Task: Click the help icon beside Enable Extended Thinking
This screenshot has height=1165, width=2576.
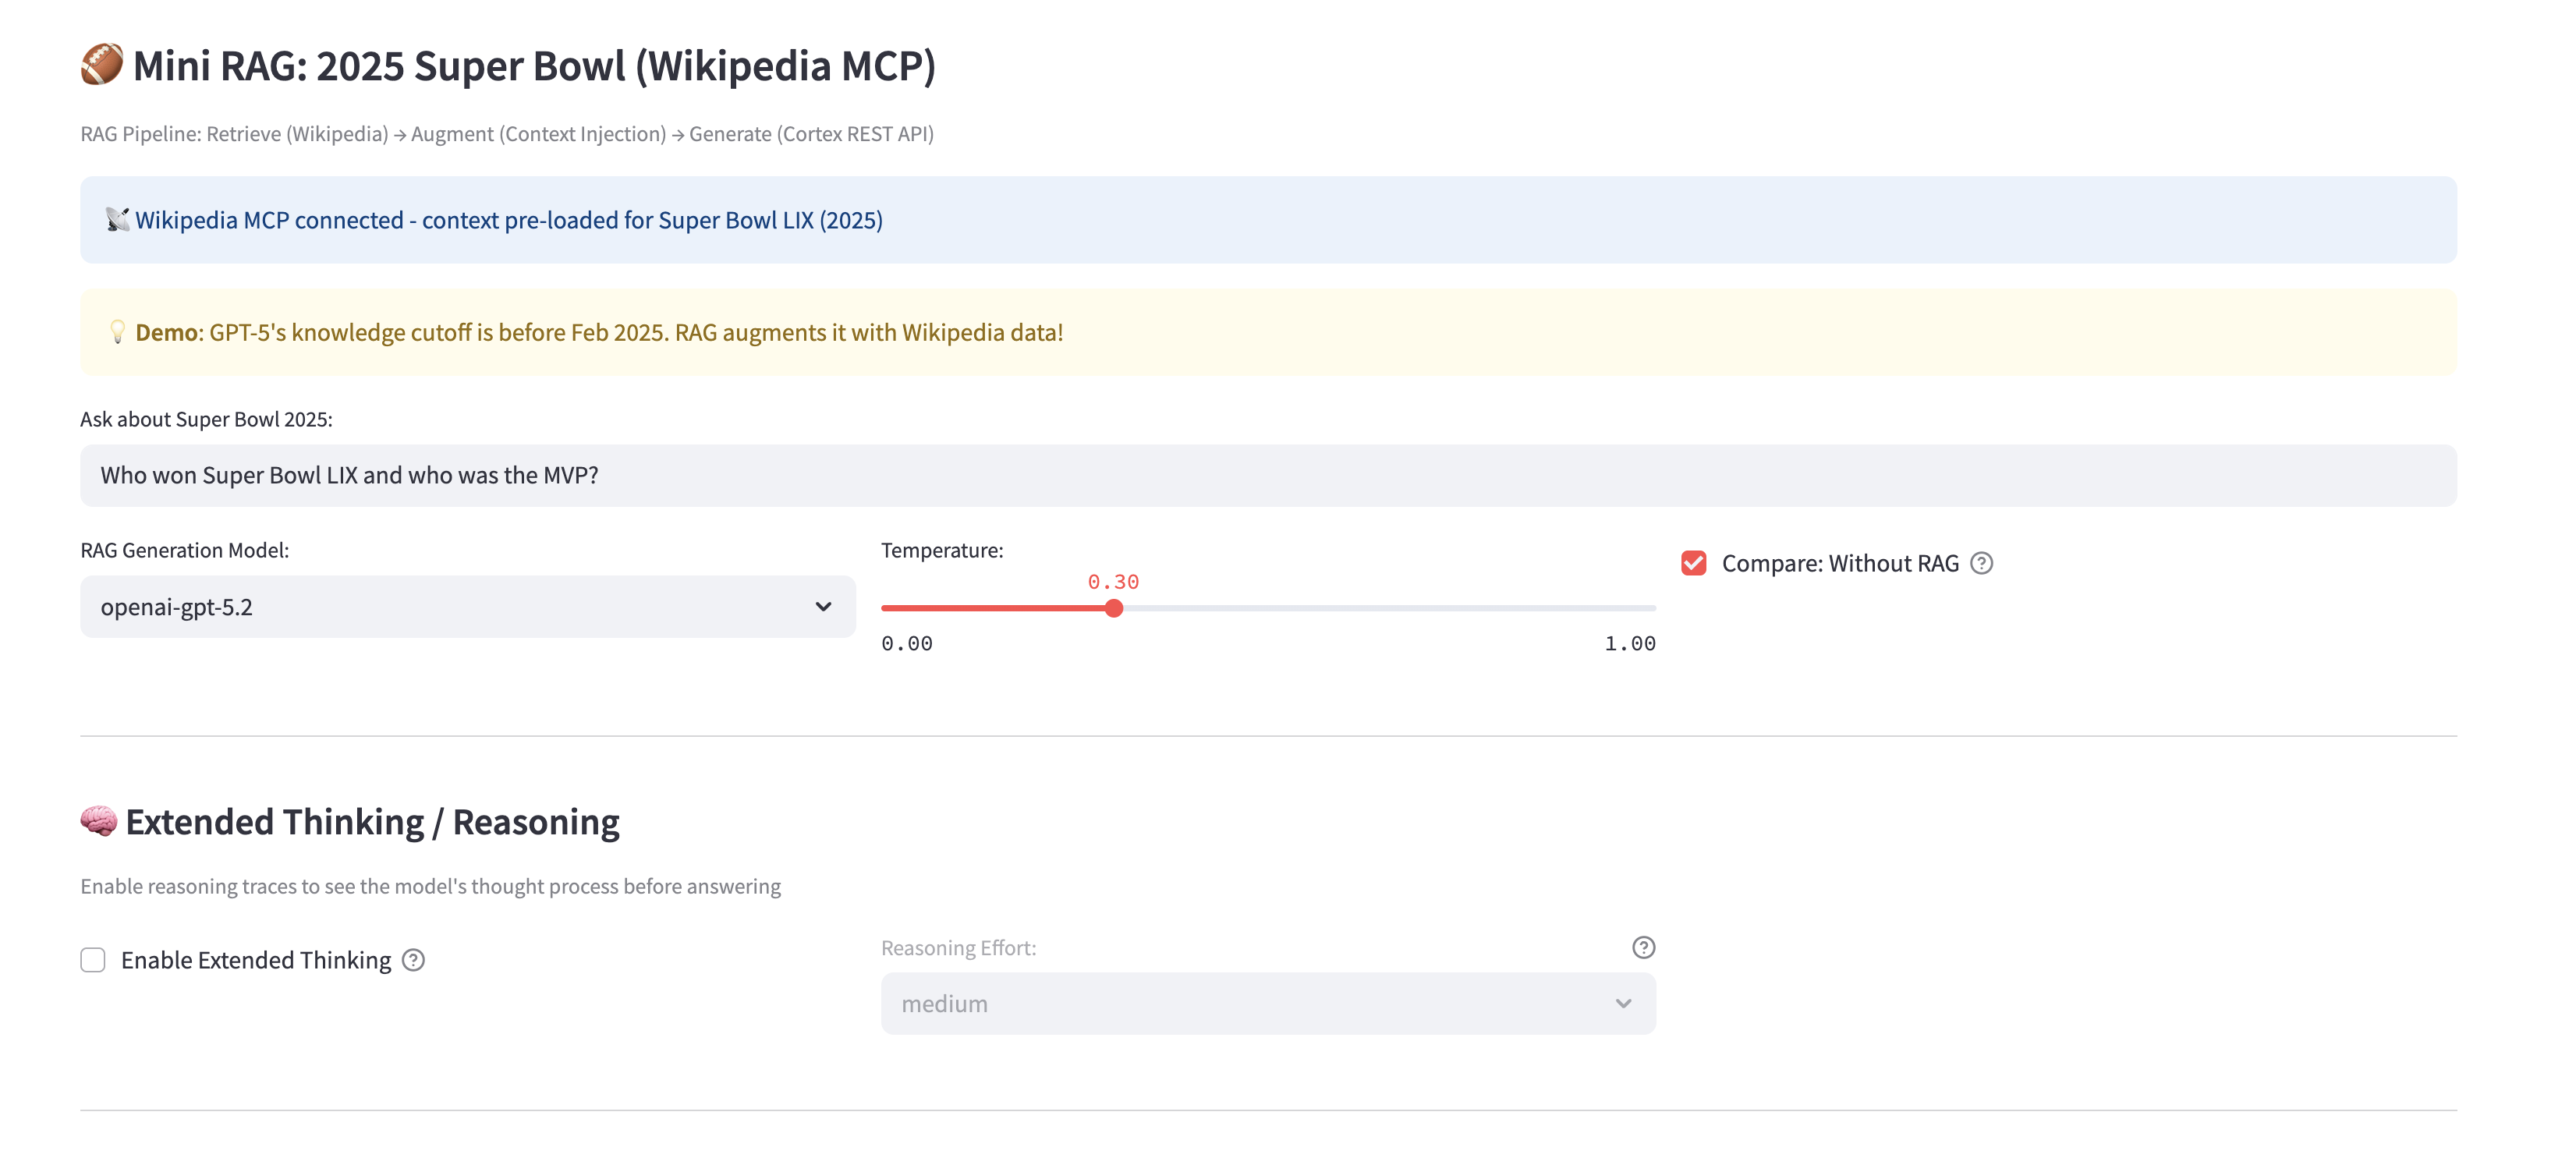Action: tap(413, 960)
